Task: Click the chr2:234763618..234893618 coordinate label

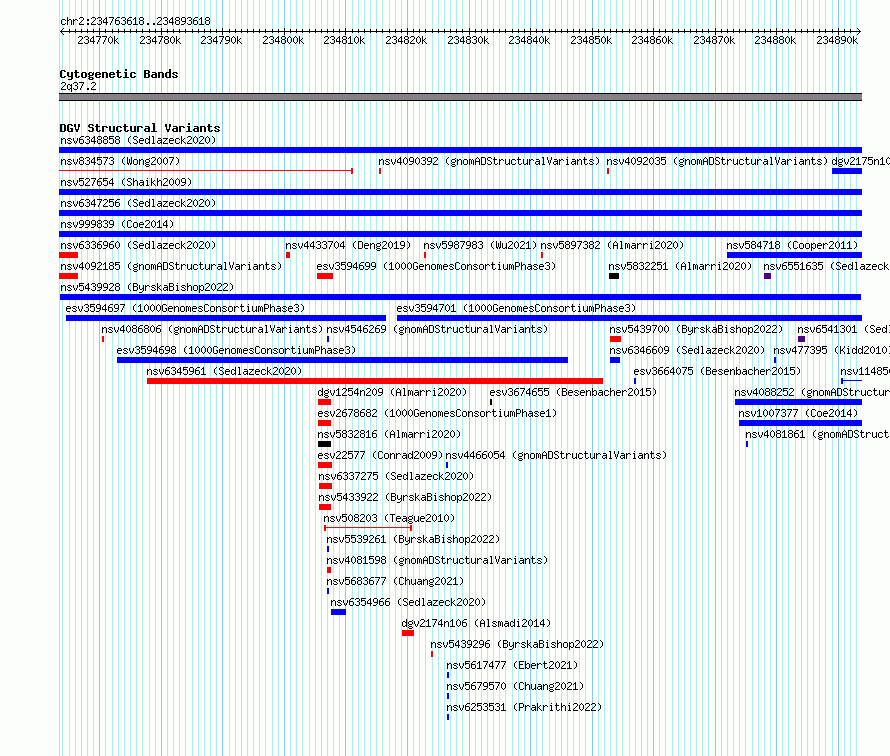Action: point(135,21)
